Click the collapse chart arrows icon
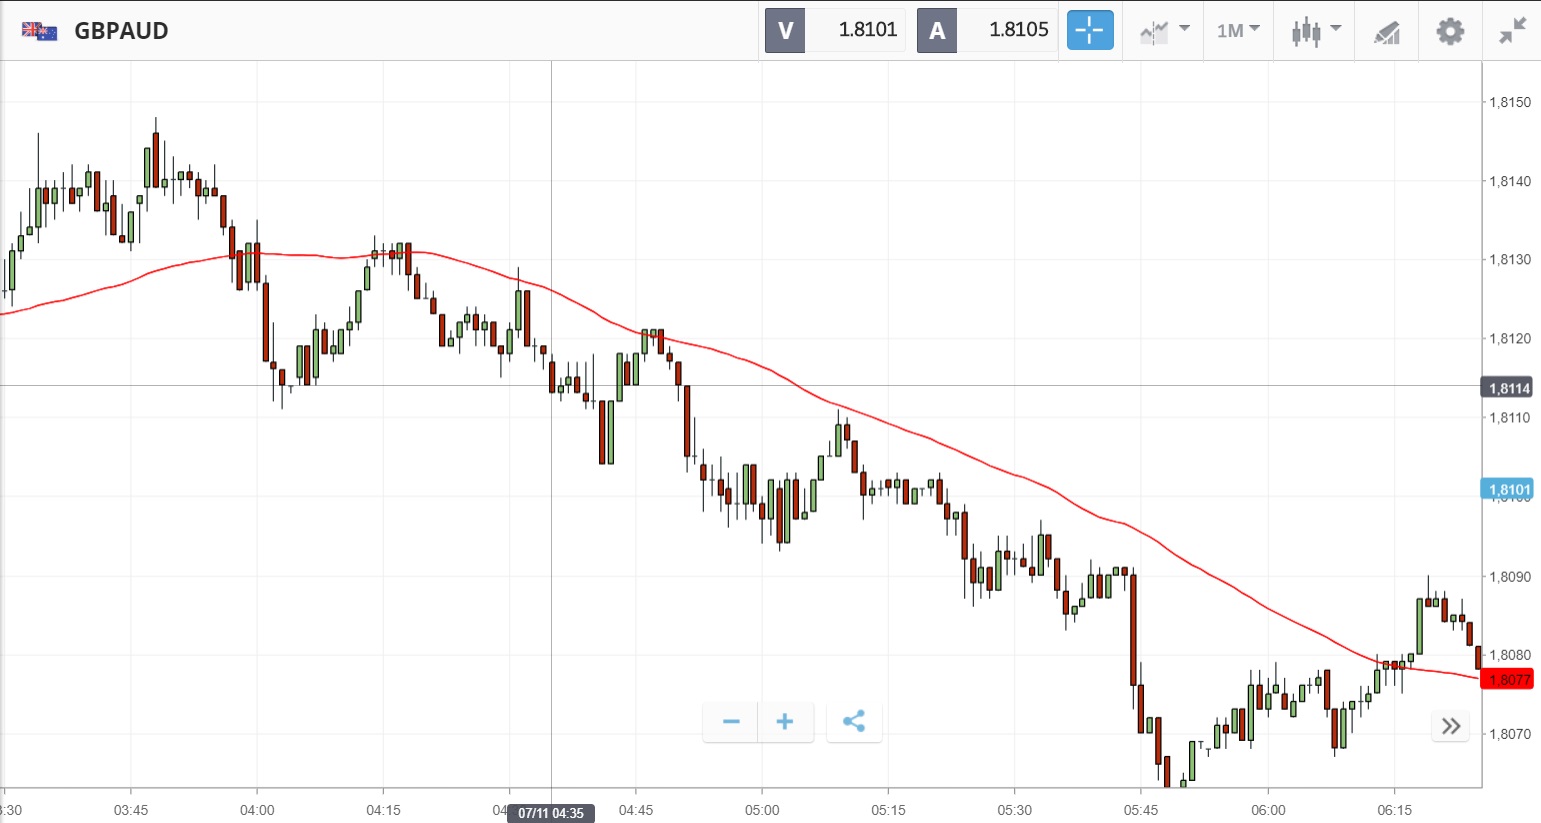1541x823 pixels. [1512, 30]
